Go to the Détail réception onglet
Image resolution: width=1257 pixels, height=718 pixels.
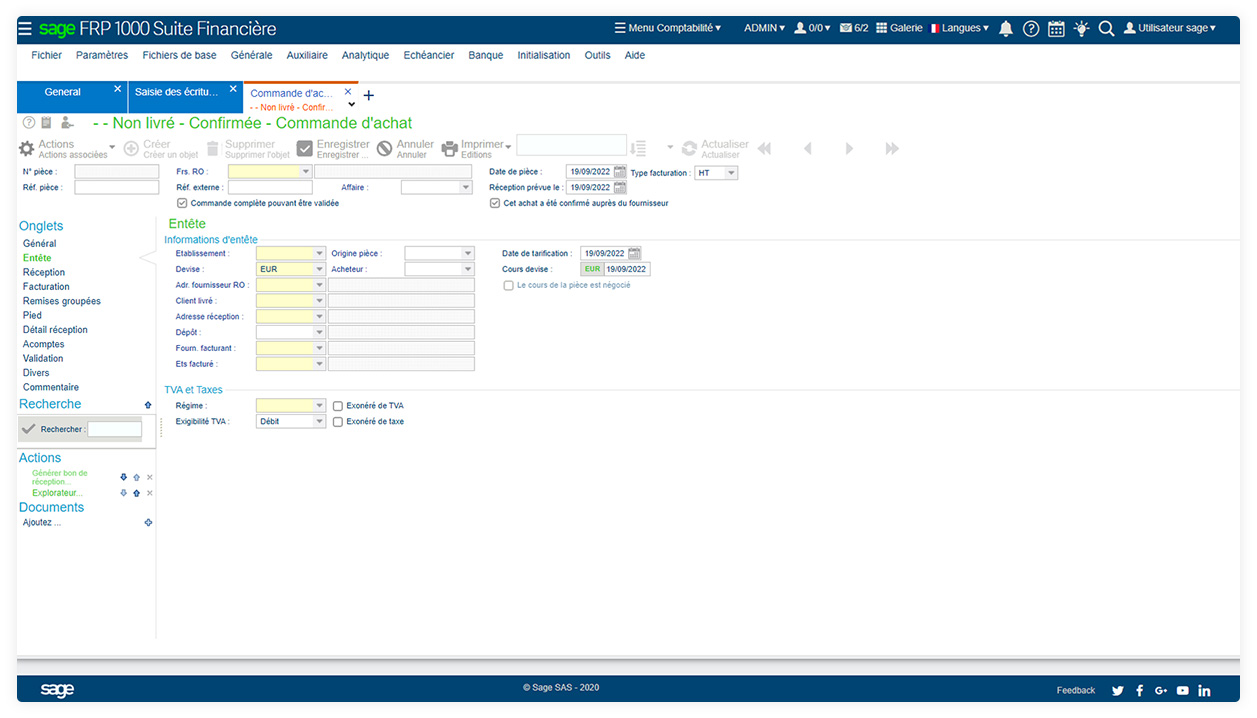55,330
